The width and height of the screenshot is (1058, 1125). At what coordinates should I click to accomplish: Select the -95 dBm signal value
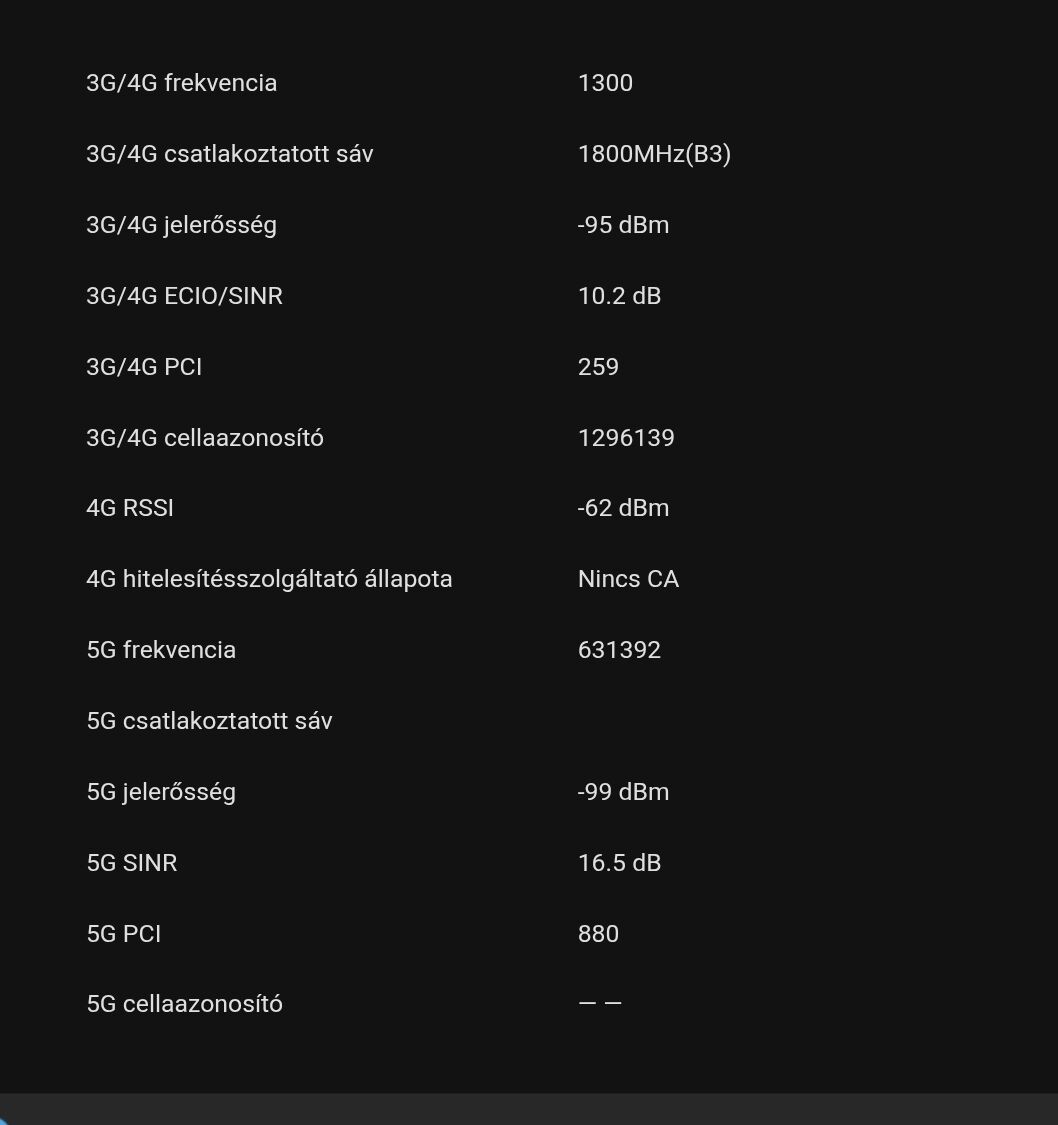pyautogui.click(x=623, y=225)
